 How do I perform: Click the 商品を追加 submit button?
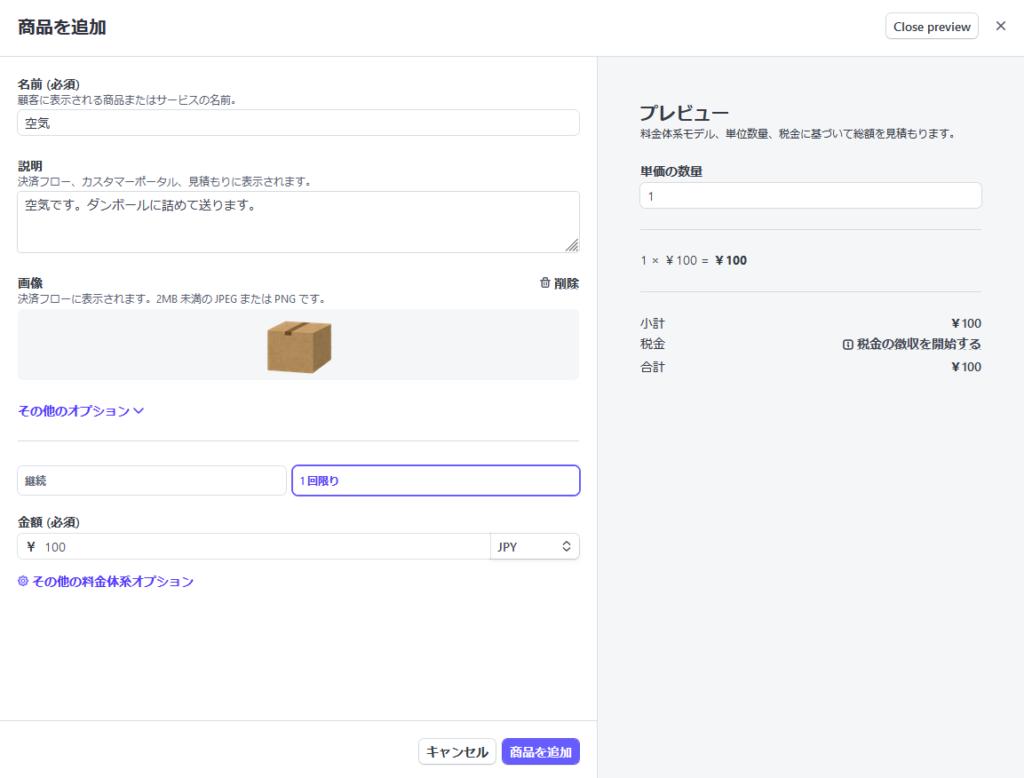(x=540, y=752)
